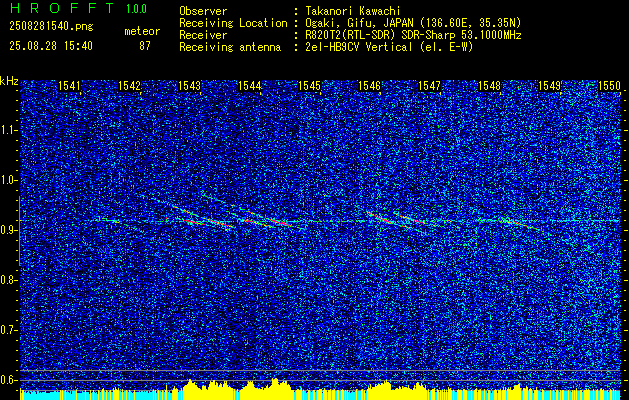Click the 1544 time marker
This screenshot has width=629, height=400.
250,86
